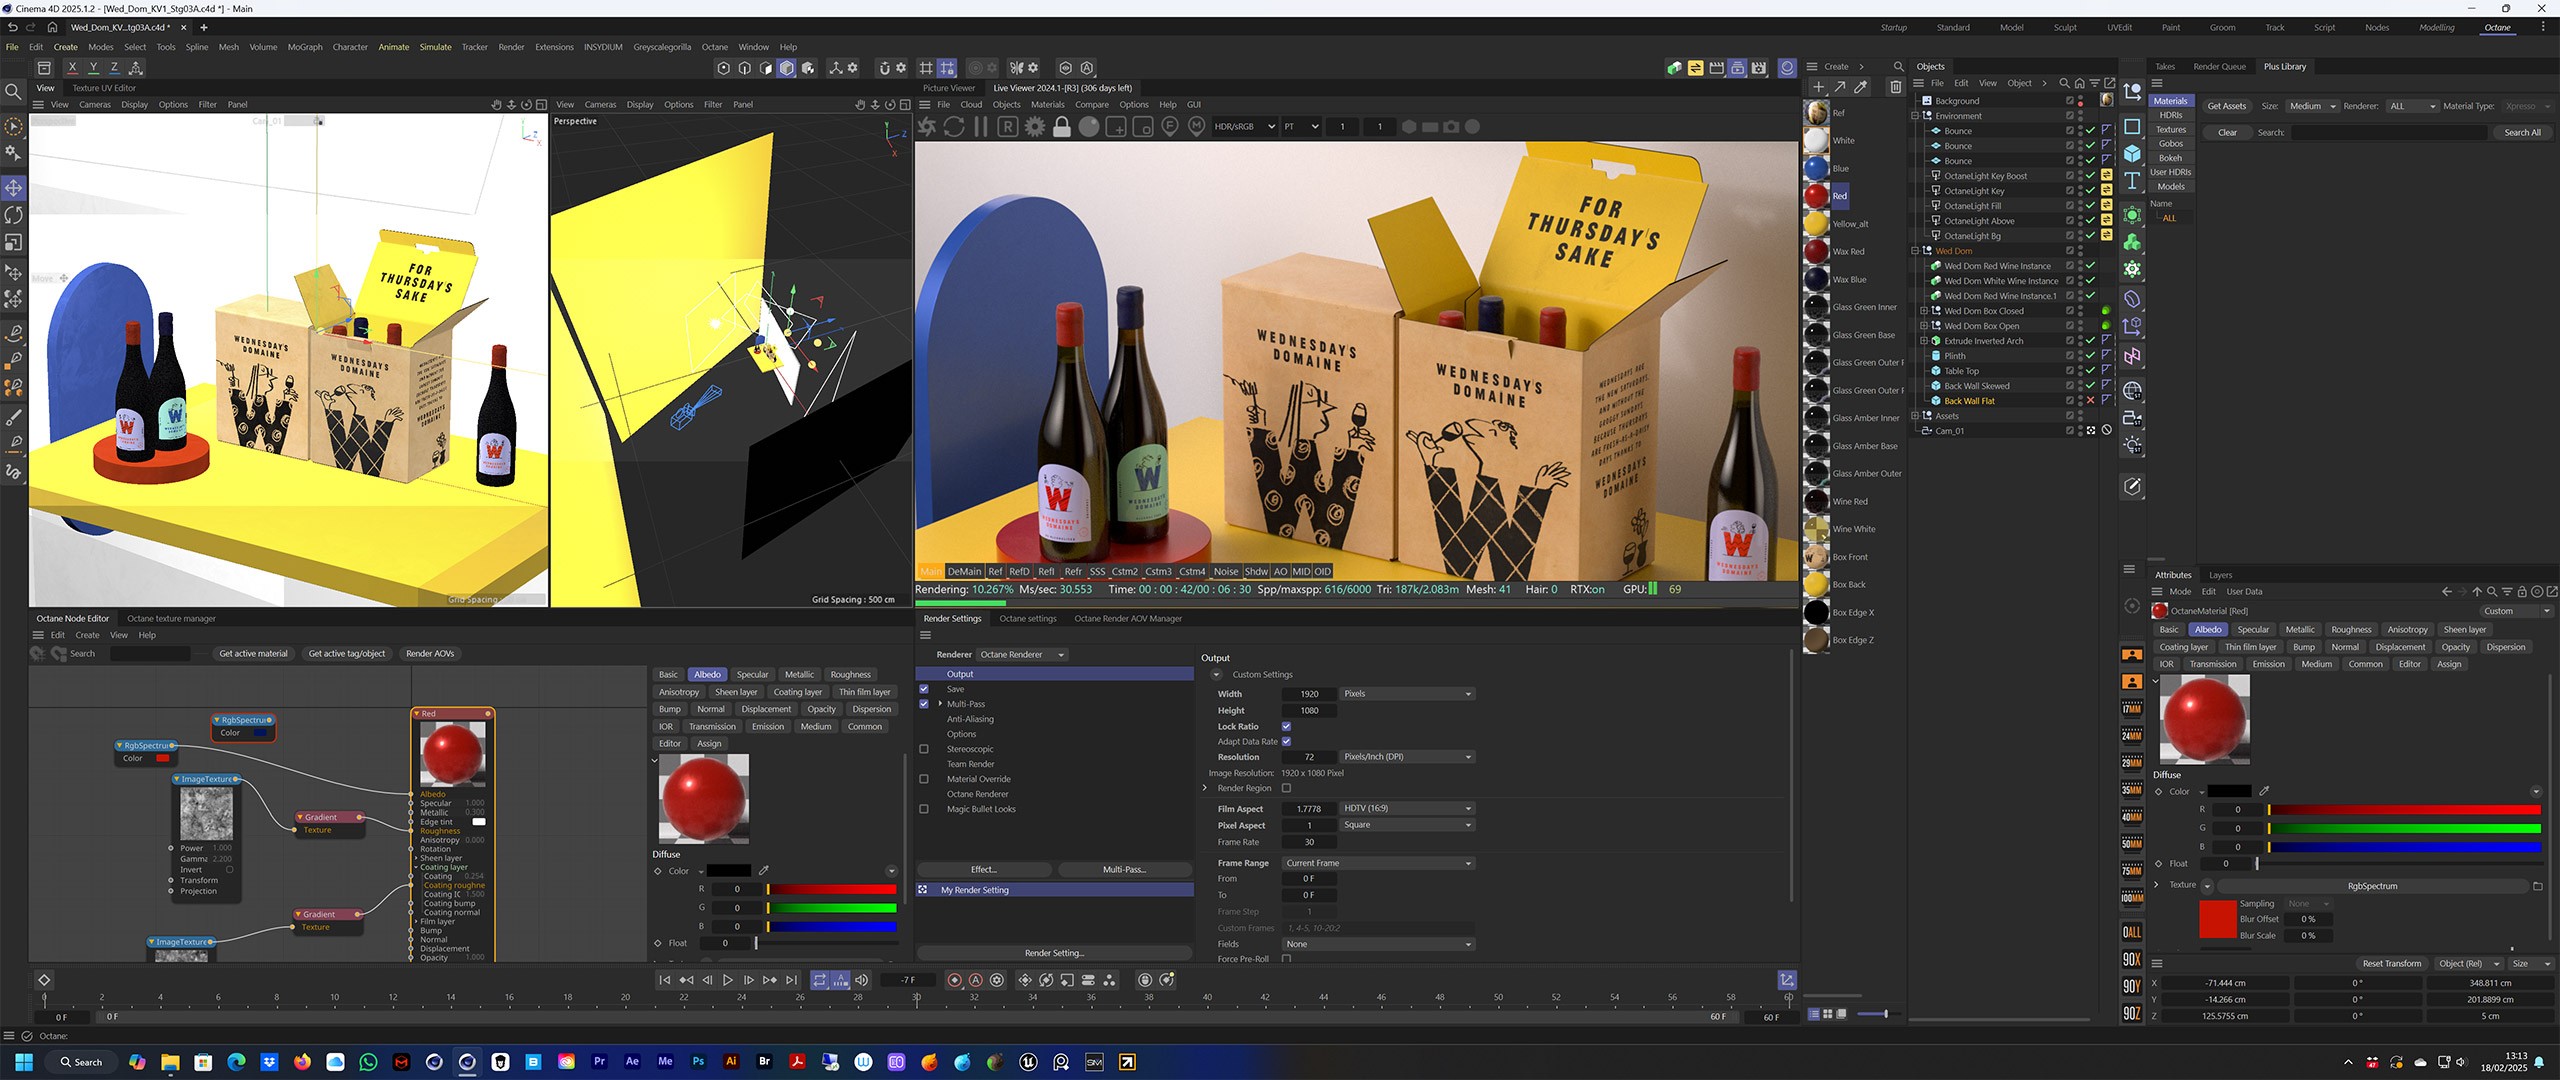Toggle the Lock Ratio checkbox
Screen dimensions: 2560x1080
(x=1286, y=727)
